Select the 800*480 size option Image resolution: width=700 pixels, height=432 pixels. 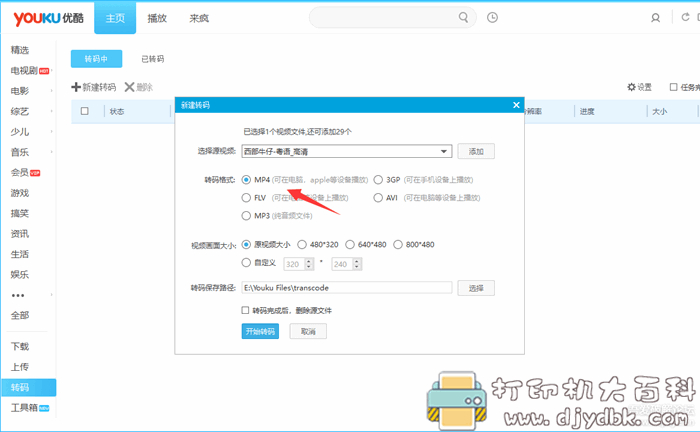tap(398, 245)
